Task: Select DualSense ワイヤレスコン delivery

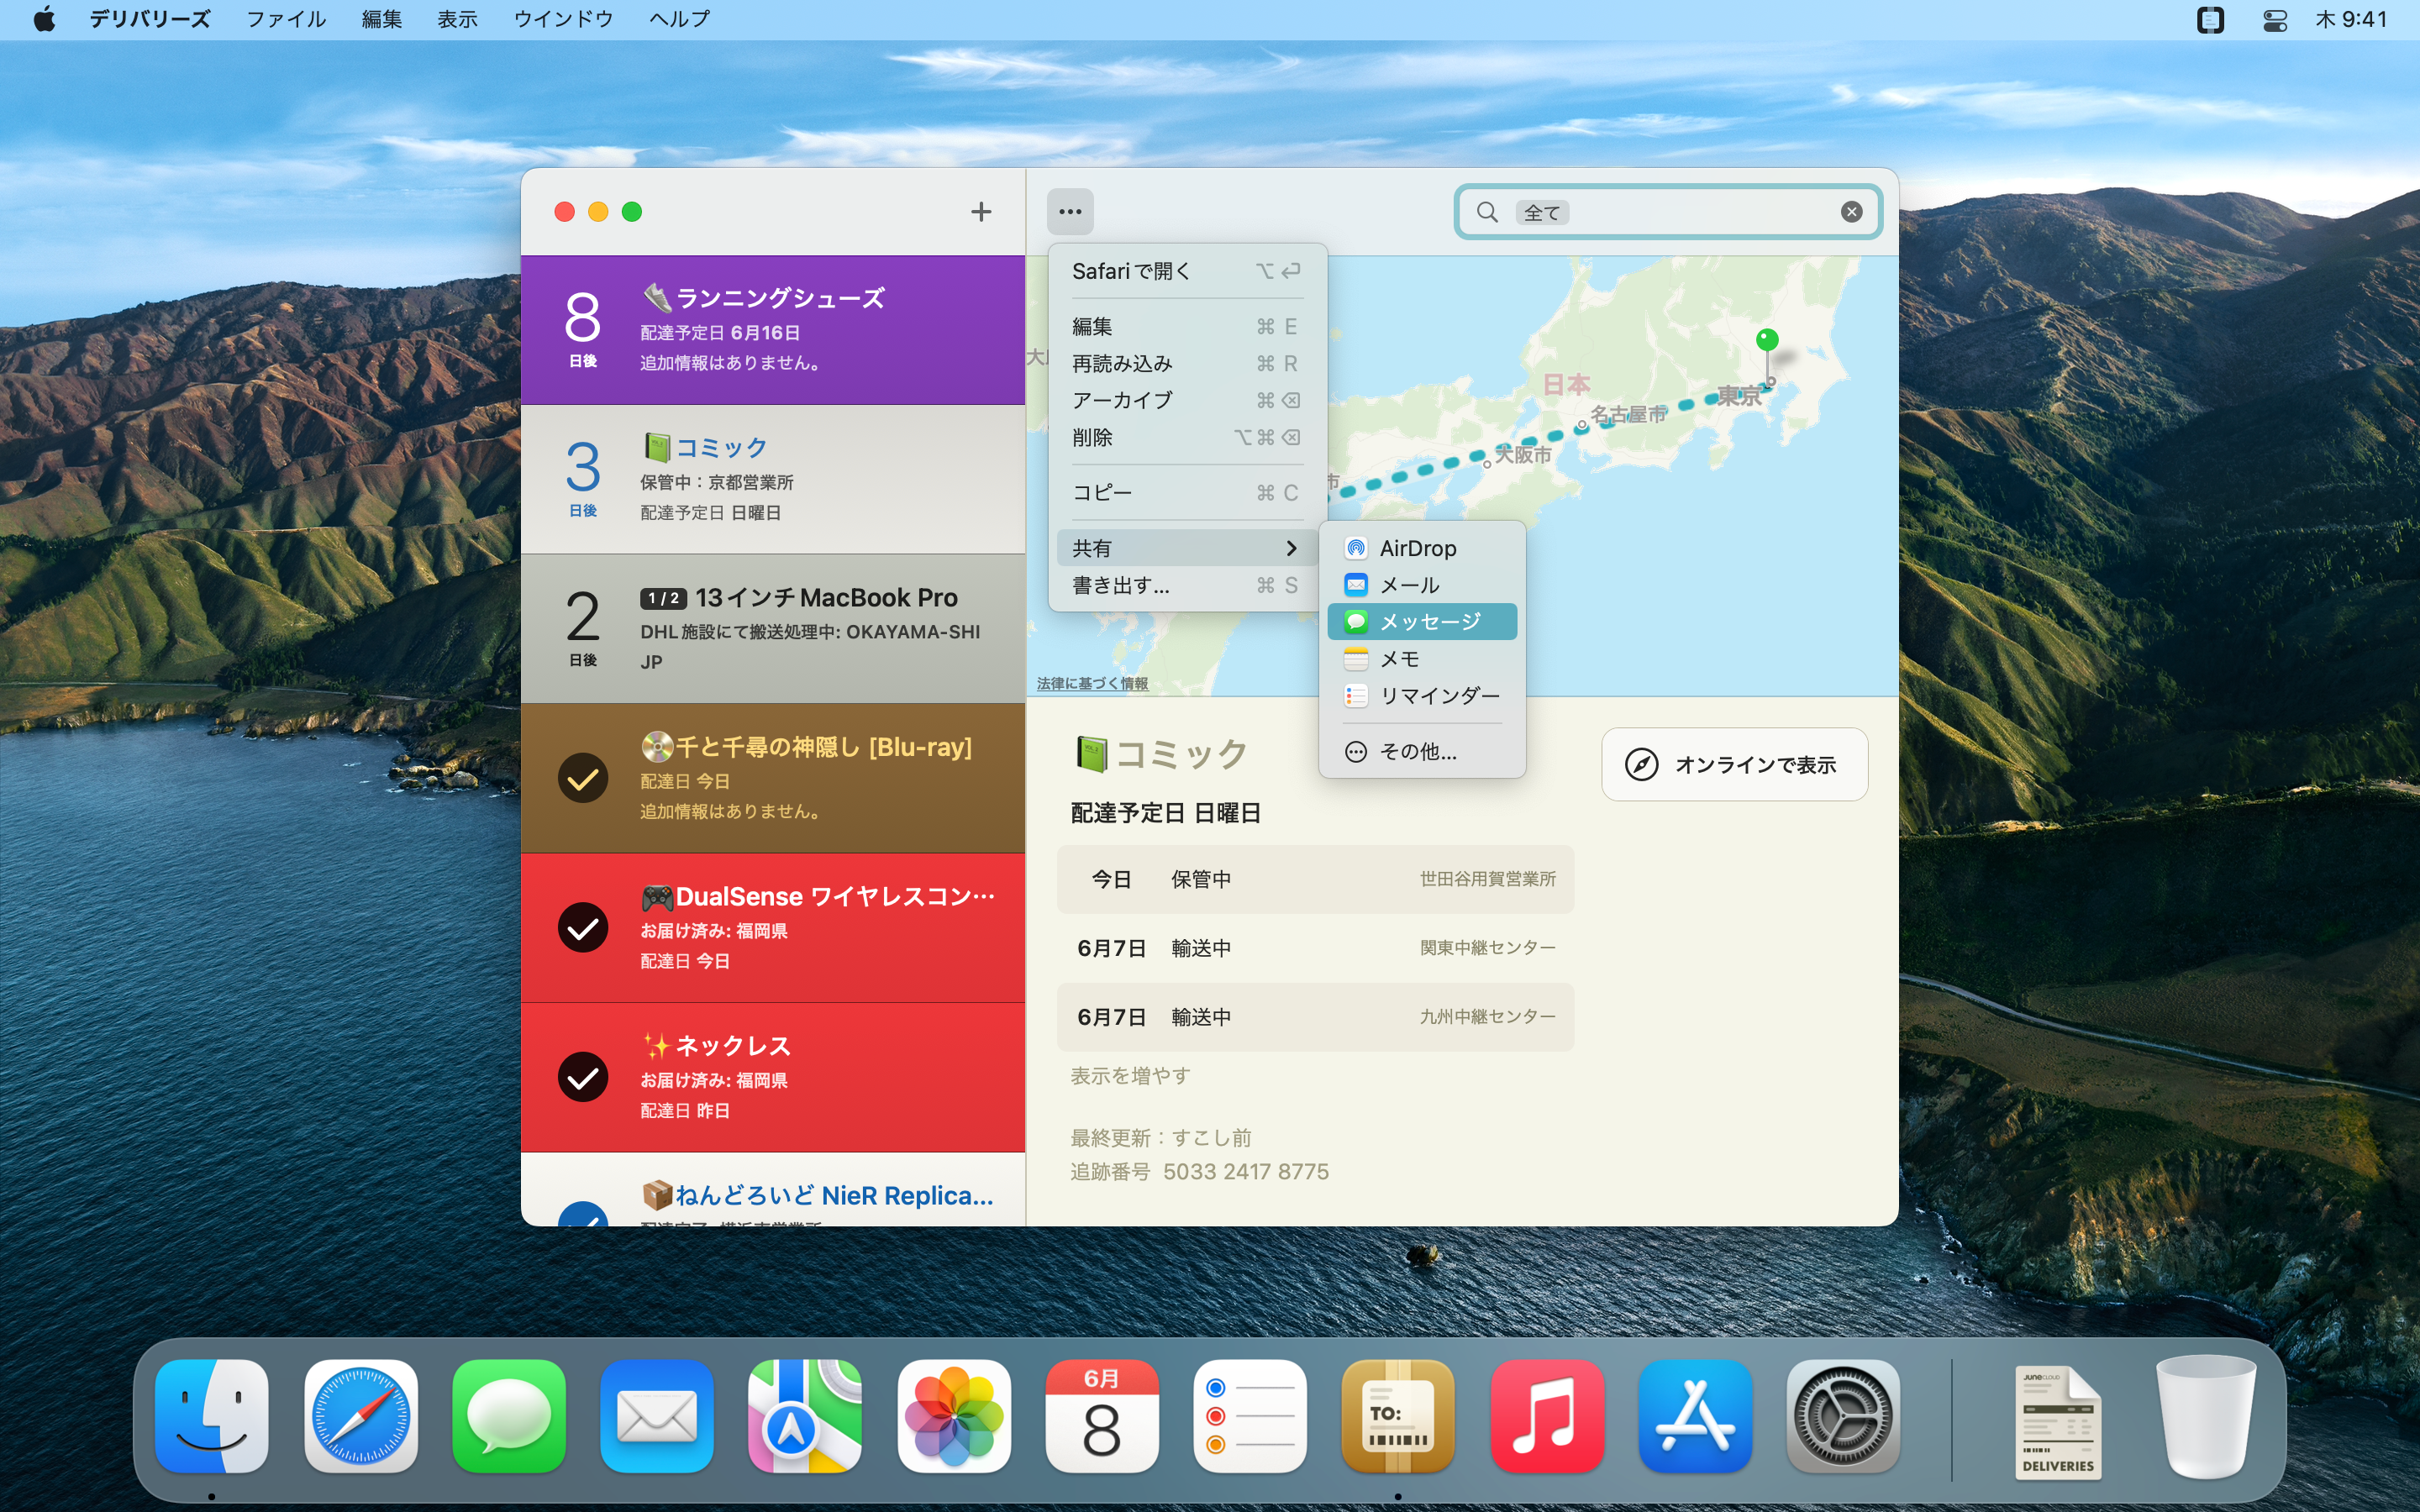Action: (x=773, y=928)
